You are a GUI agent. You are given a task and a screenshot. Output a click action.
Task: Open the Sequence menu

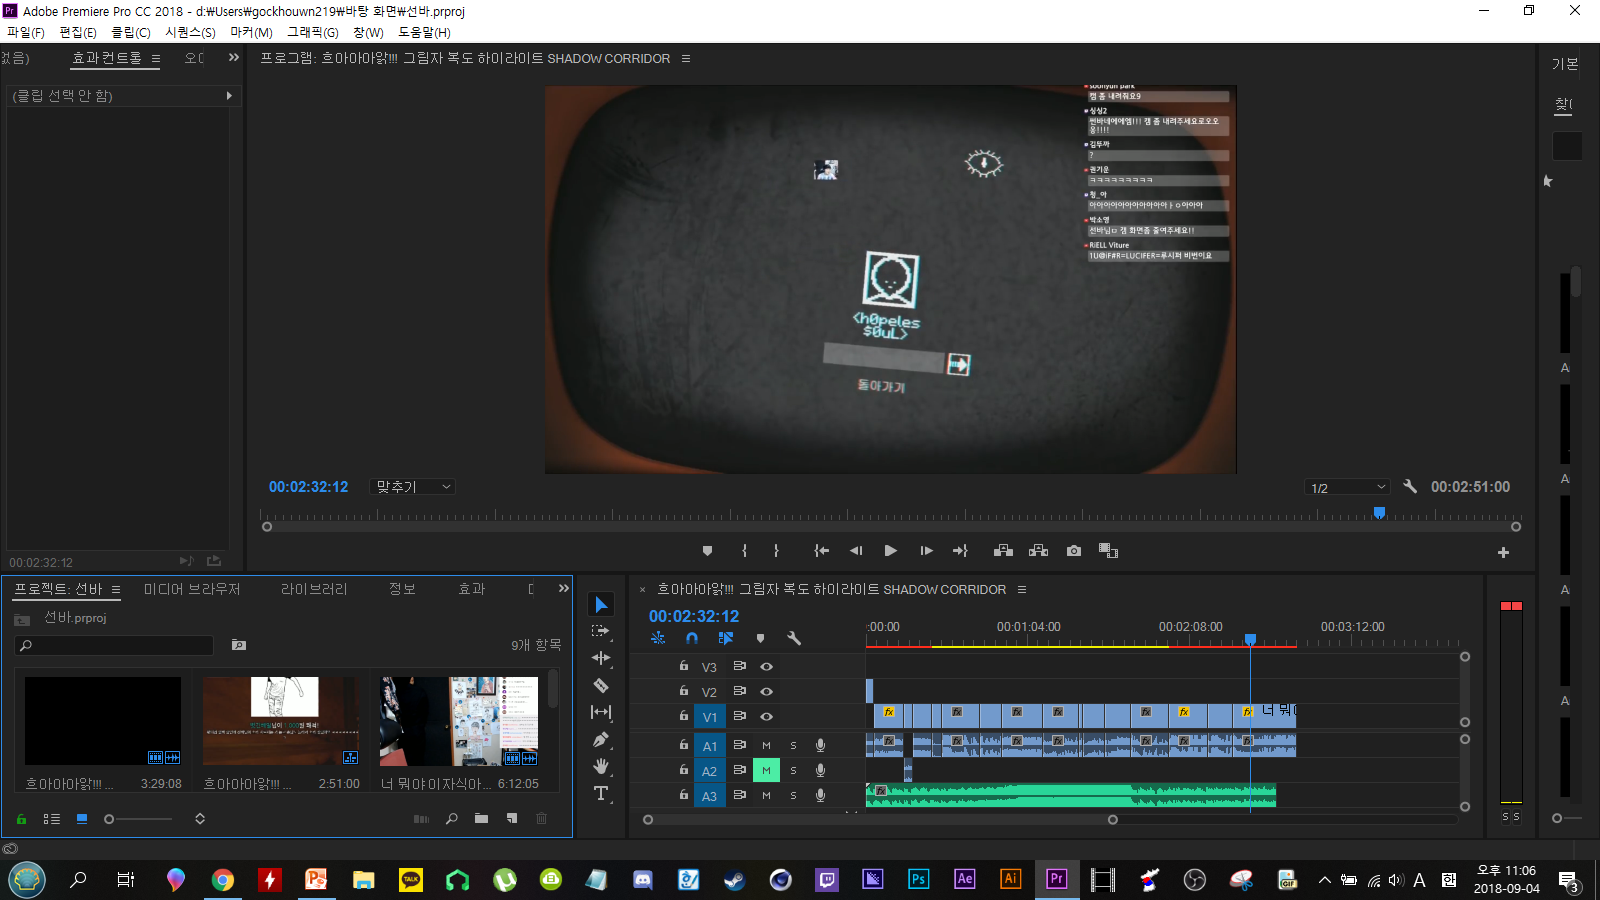click(190, 32)
